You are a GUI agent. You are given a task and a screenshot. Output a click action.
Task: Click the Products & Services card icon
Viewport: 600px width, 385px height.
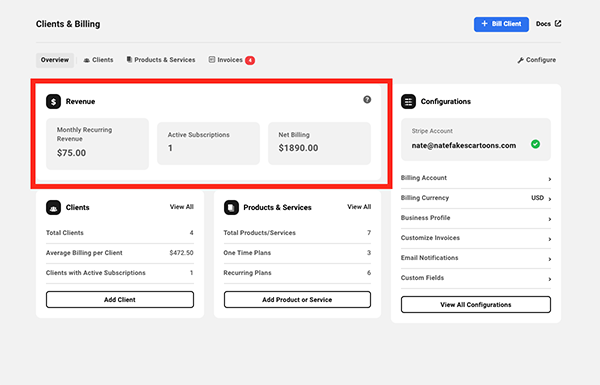pos(231,207)
